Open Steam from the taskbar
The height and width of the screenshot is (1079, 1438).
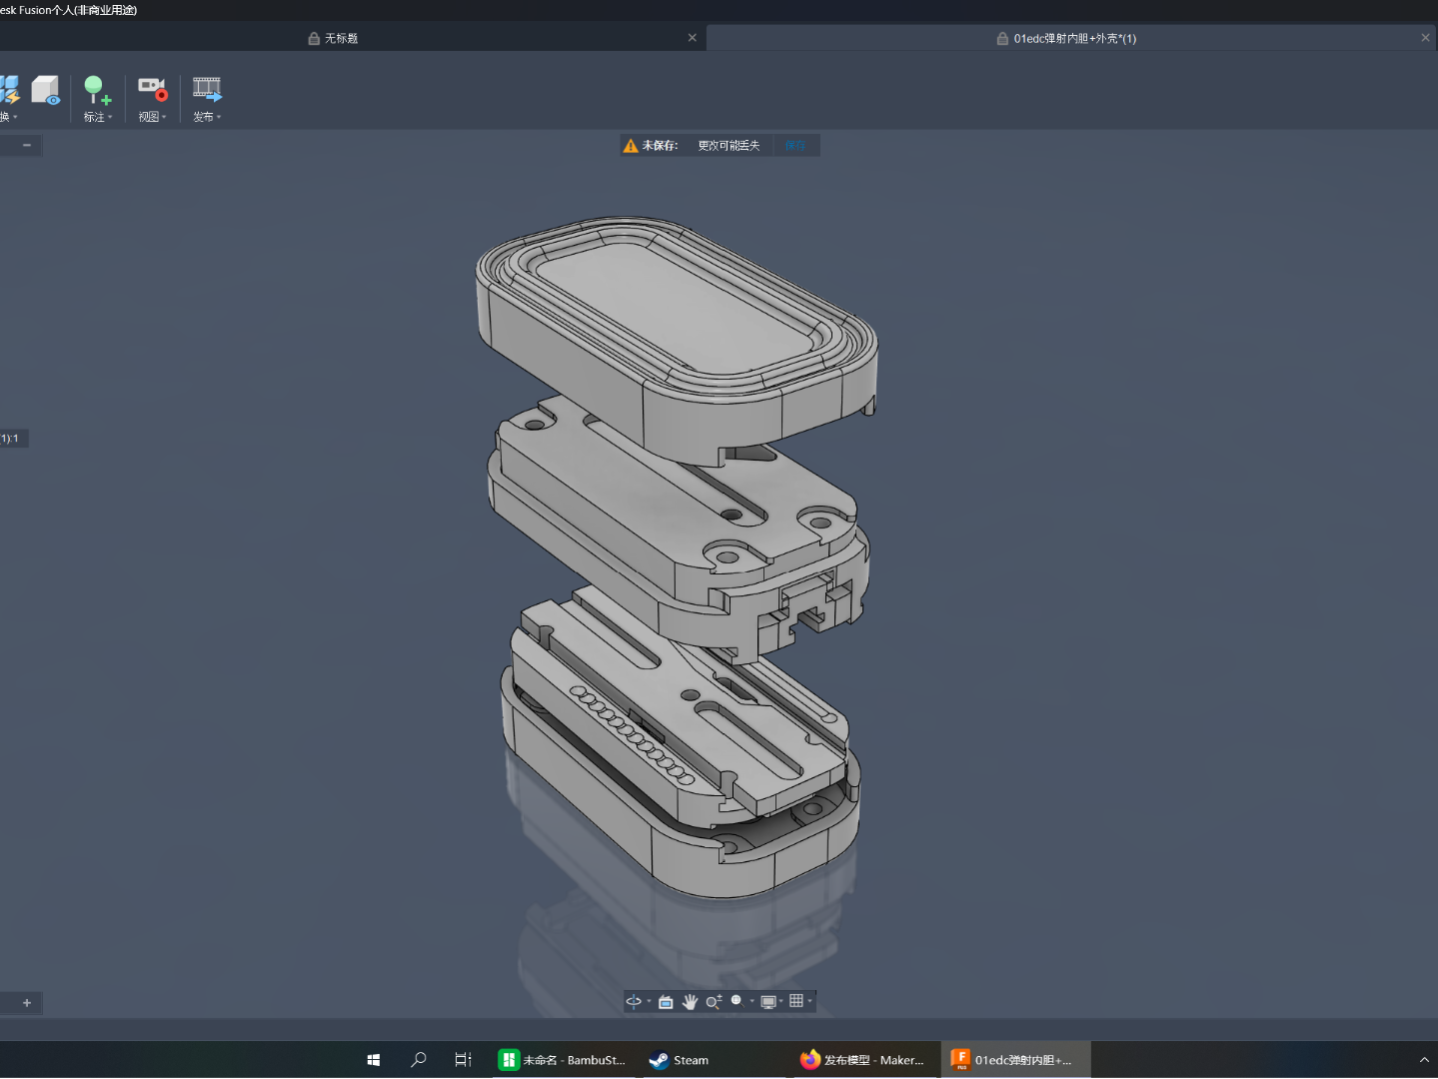pyautogui.click(x=679, y=1060)
